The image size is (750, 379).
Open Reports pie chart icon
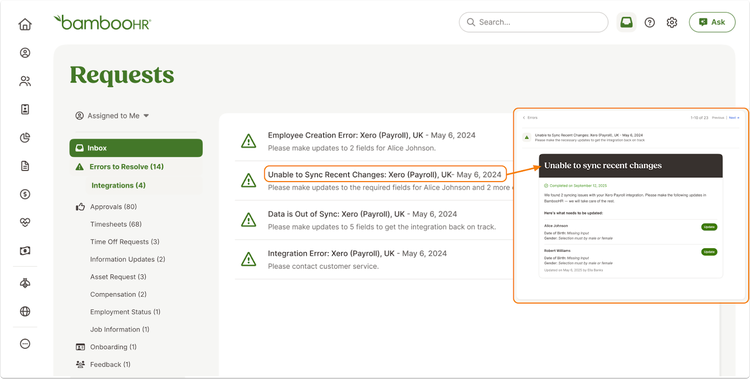[25, 138]
